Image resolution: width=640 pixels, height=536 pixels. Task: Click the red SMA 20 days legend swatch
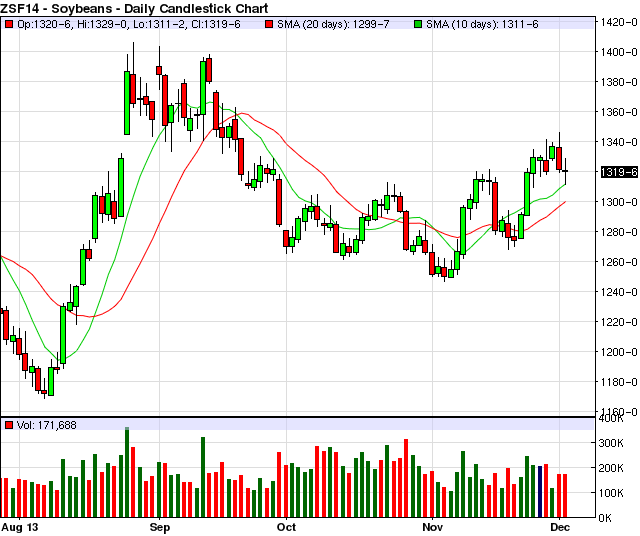point(269,24)
